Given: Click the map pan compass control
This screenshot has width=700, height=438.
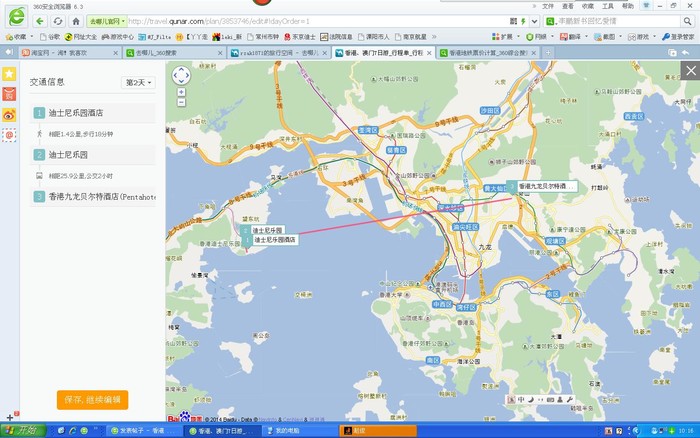Looking at the screenshot, I should (x=181, y=75).
